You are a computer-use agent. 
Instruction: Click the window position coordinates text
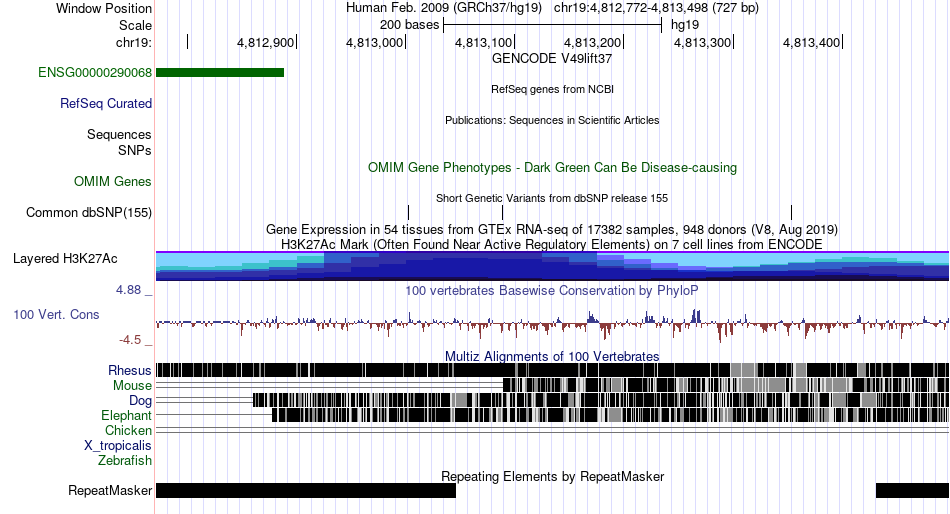point(656,8)
